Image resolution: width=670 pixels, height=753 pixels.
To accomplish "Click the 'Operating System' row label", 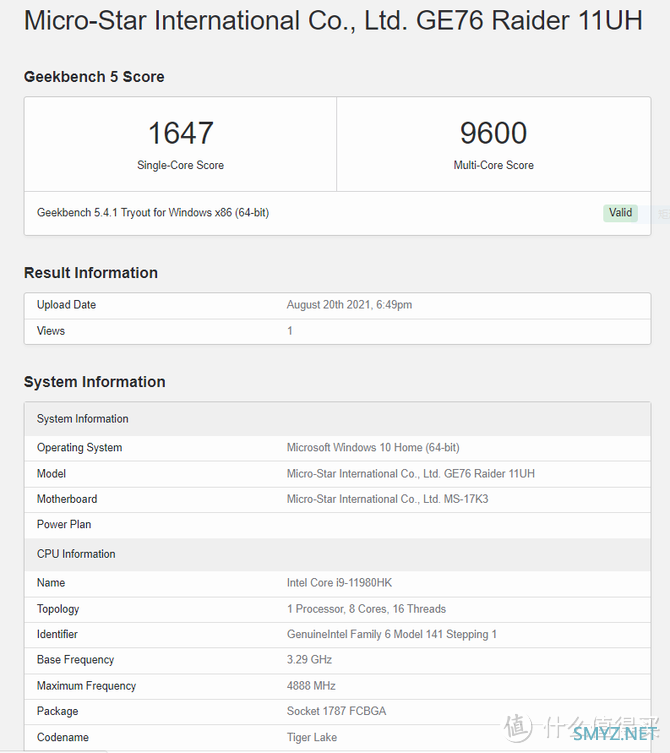I will [79, 448].
